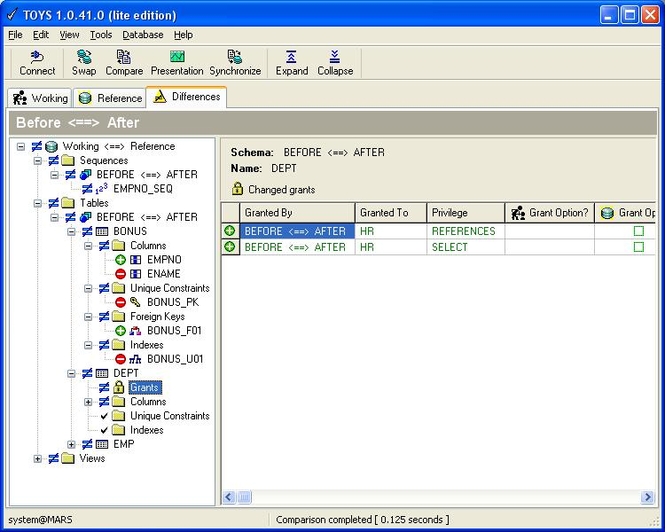Collapse the BONUS table node
Screen dimensions: 665x532
pos(72,231)
